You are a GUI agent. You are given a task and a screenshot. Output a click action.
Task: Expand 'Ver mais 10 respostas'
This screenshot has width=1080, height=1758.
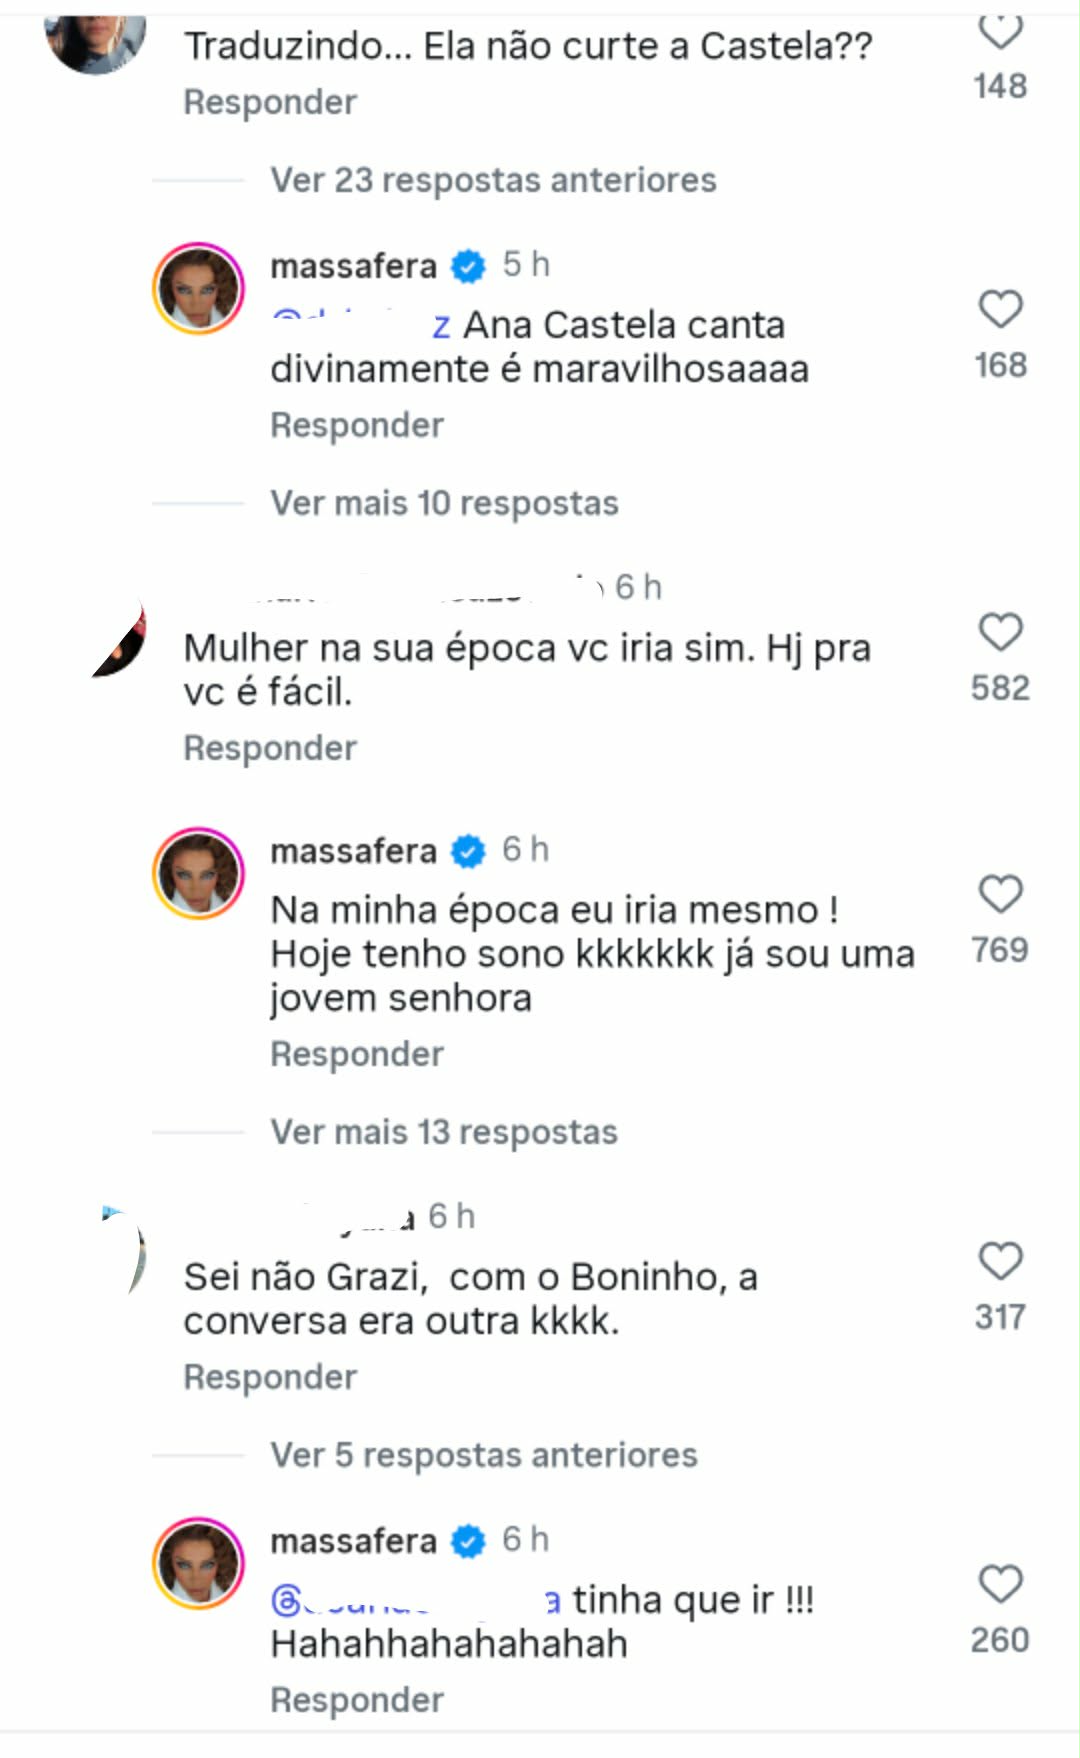444,503
